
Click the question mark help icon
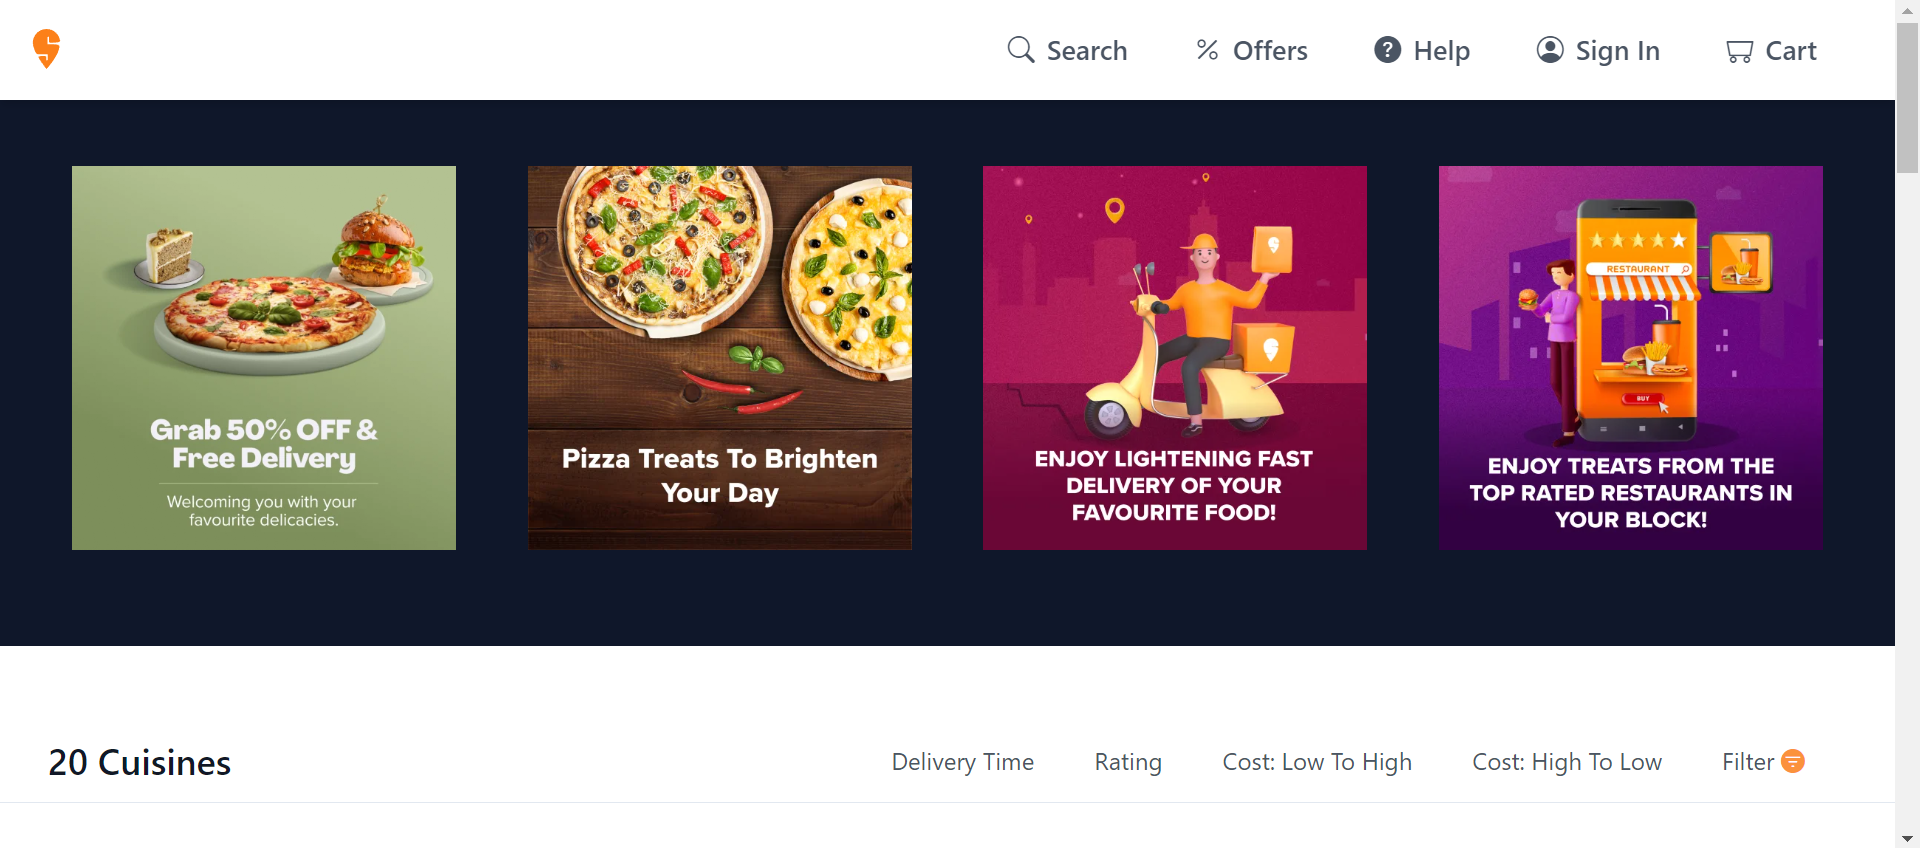coord(1387,49)
